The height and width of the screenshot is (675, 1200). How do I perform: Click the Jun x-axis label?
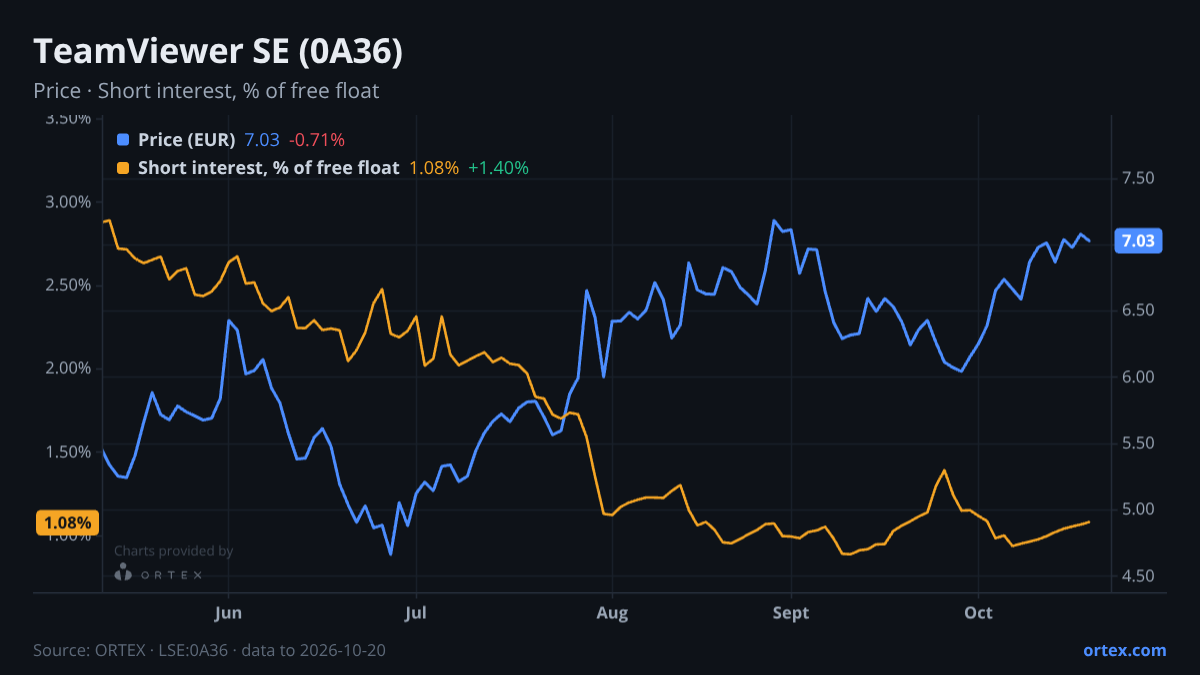pyautogui.click(x=229, y=613)
